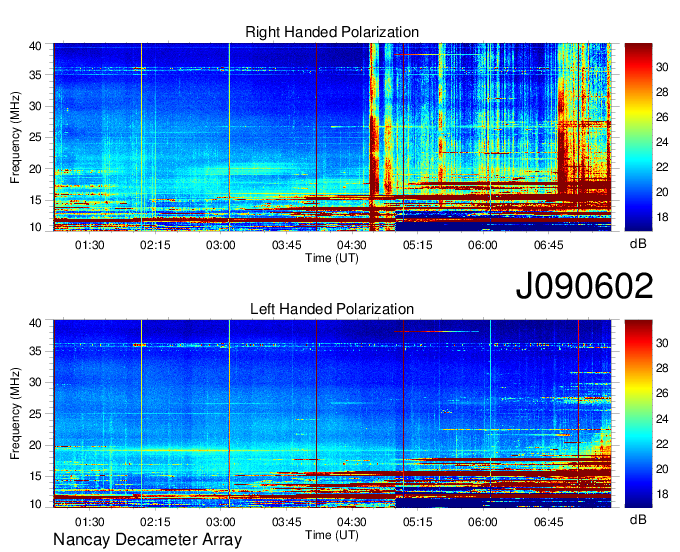Click the 03:00 tick label on bottom plot
680x552 pixels.
pyautogui.click(x=220, y=522)
